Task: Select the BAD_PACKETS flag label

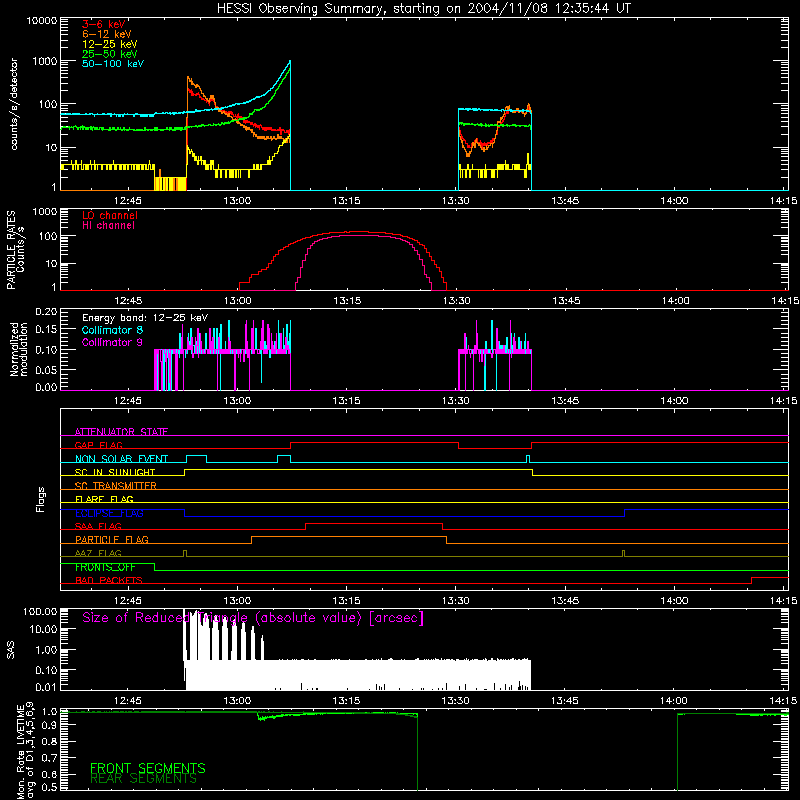Action: 109,580
